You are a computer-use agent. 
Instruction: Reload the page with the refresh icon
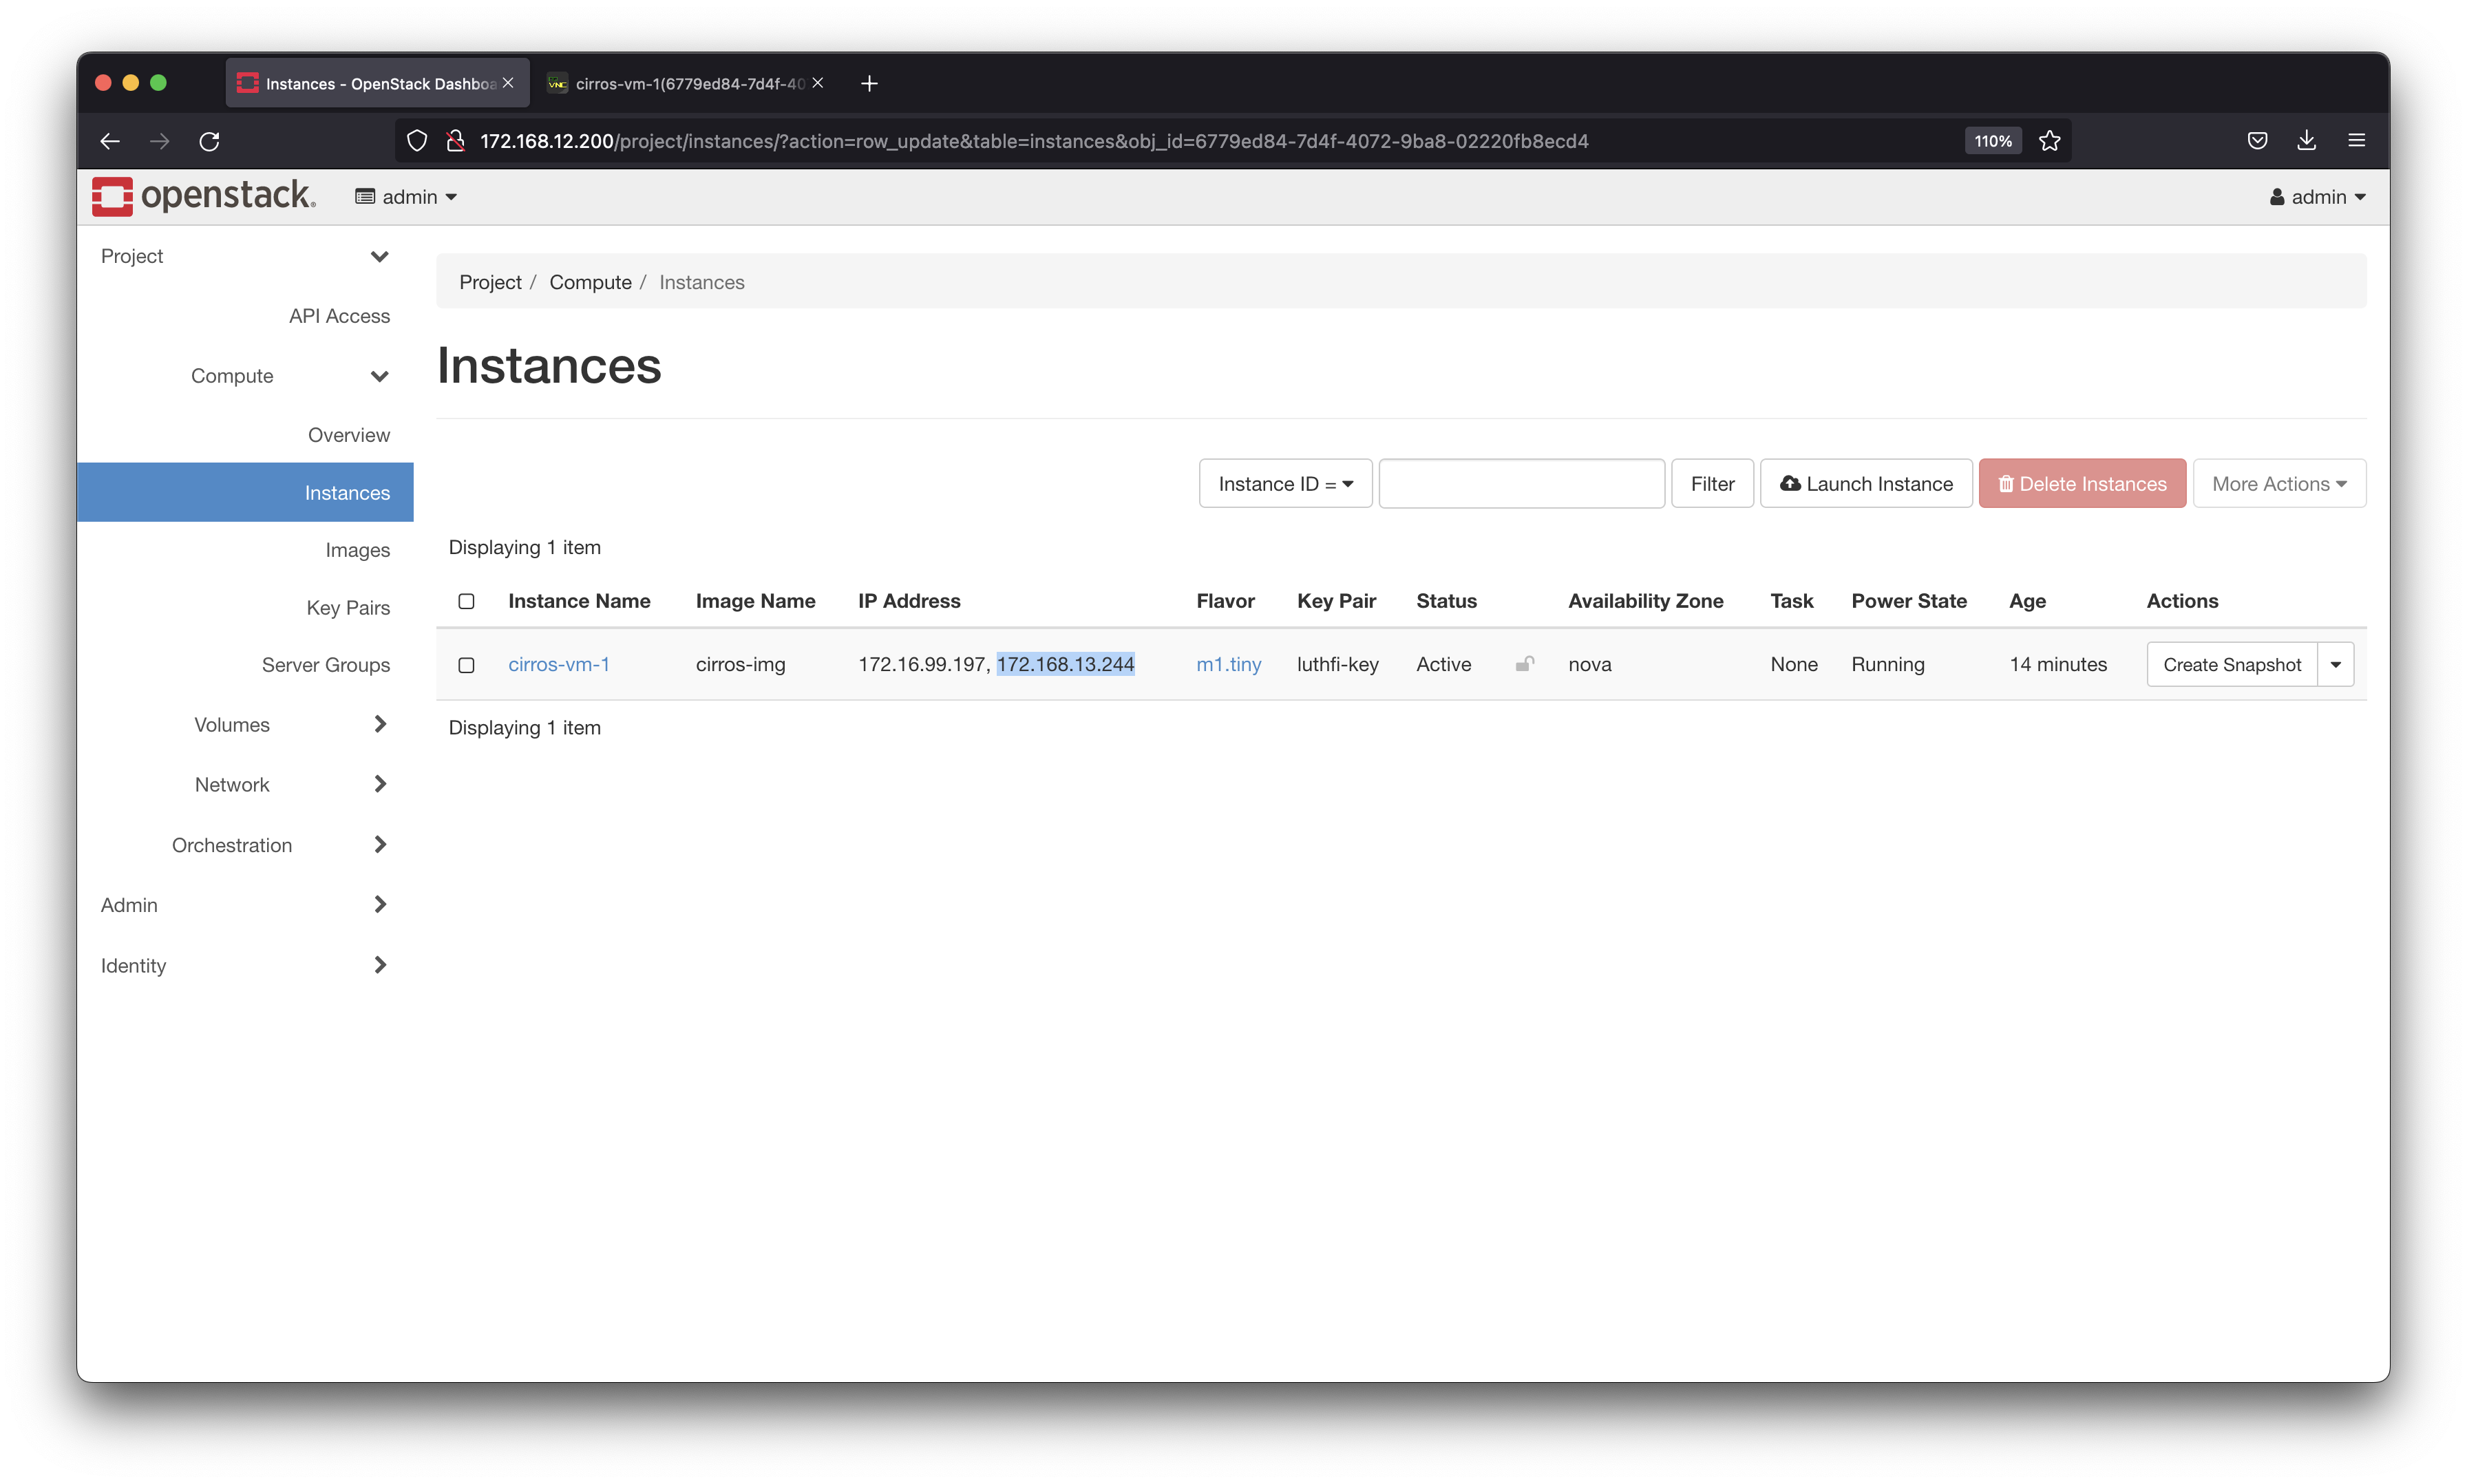(x=209, y=141)
